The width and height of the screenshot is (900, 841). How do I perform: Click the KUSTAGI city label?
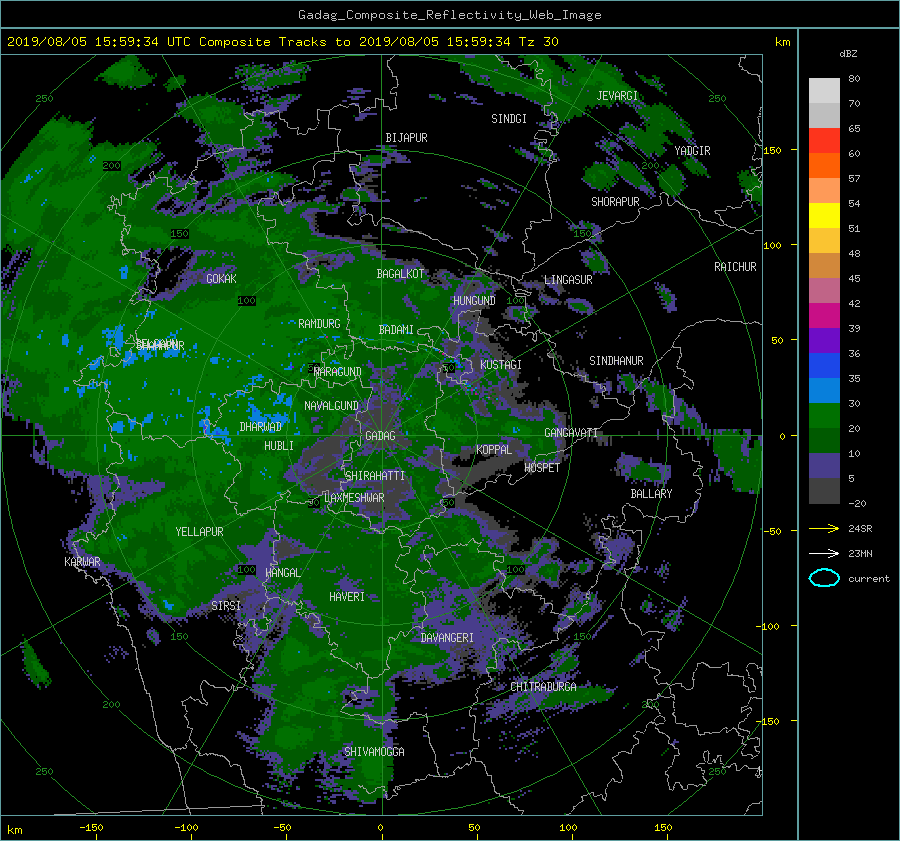(501, 365)
